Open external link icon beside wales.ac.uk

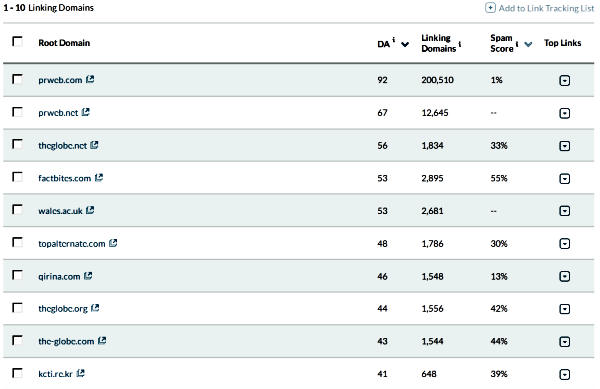(x=90, y=210)
